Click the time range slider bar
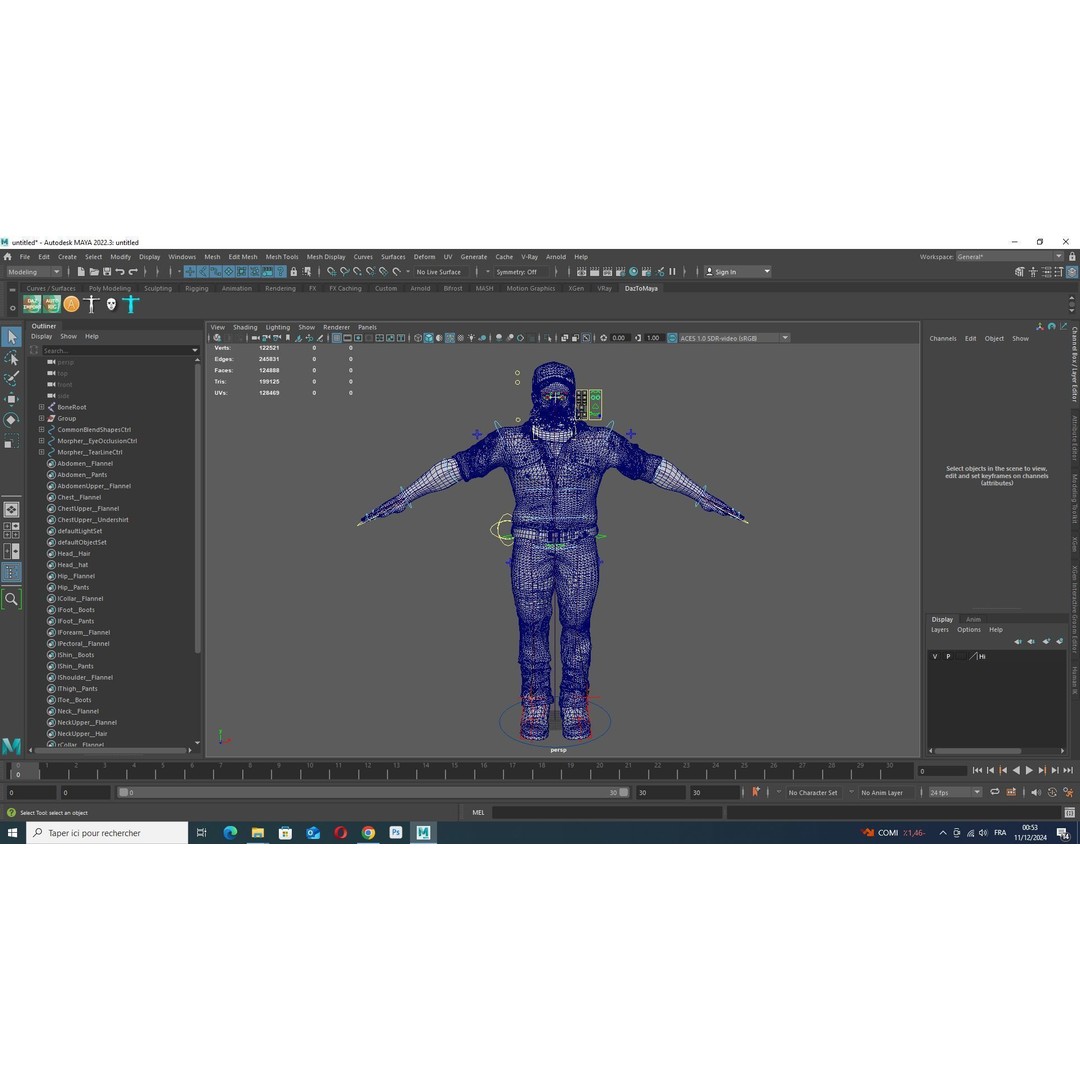This screenshot has width=1080, height=1080. [x=373, y=793]
